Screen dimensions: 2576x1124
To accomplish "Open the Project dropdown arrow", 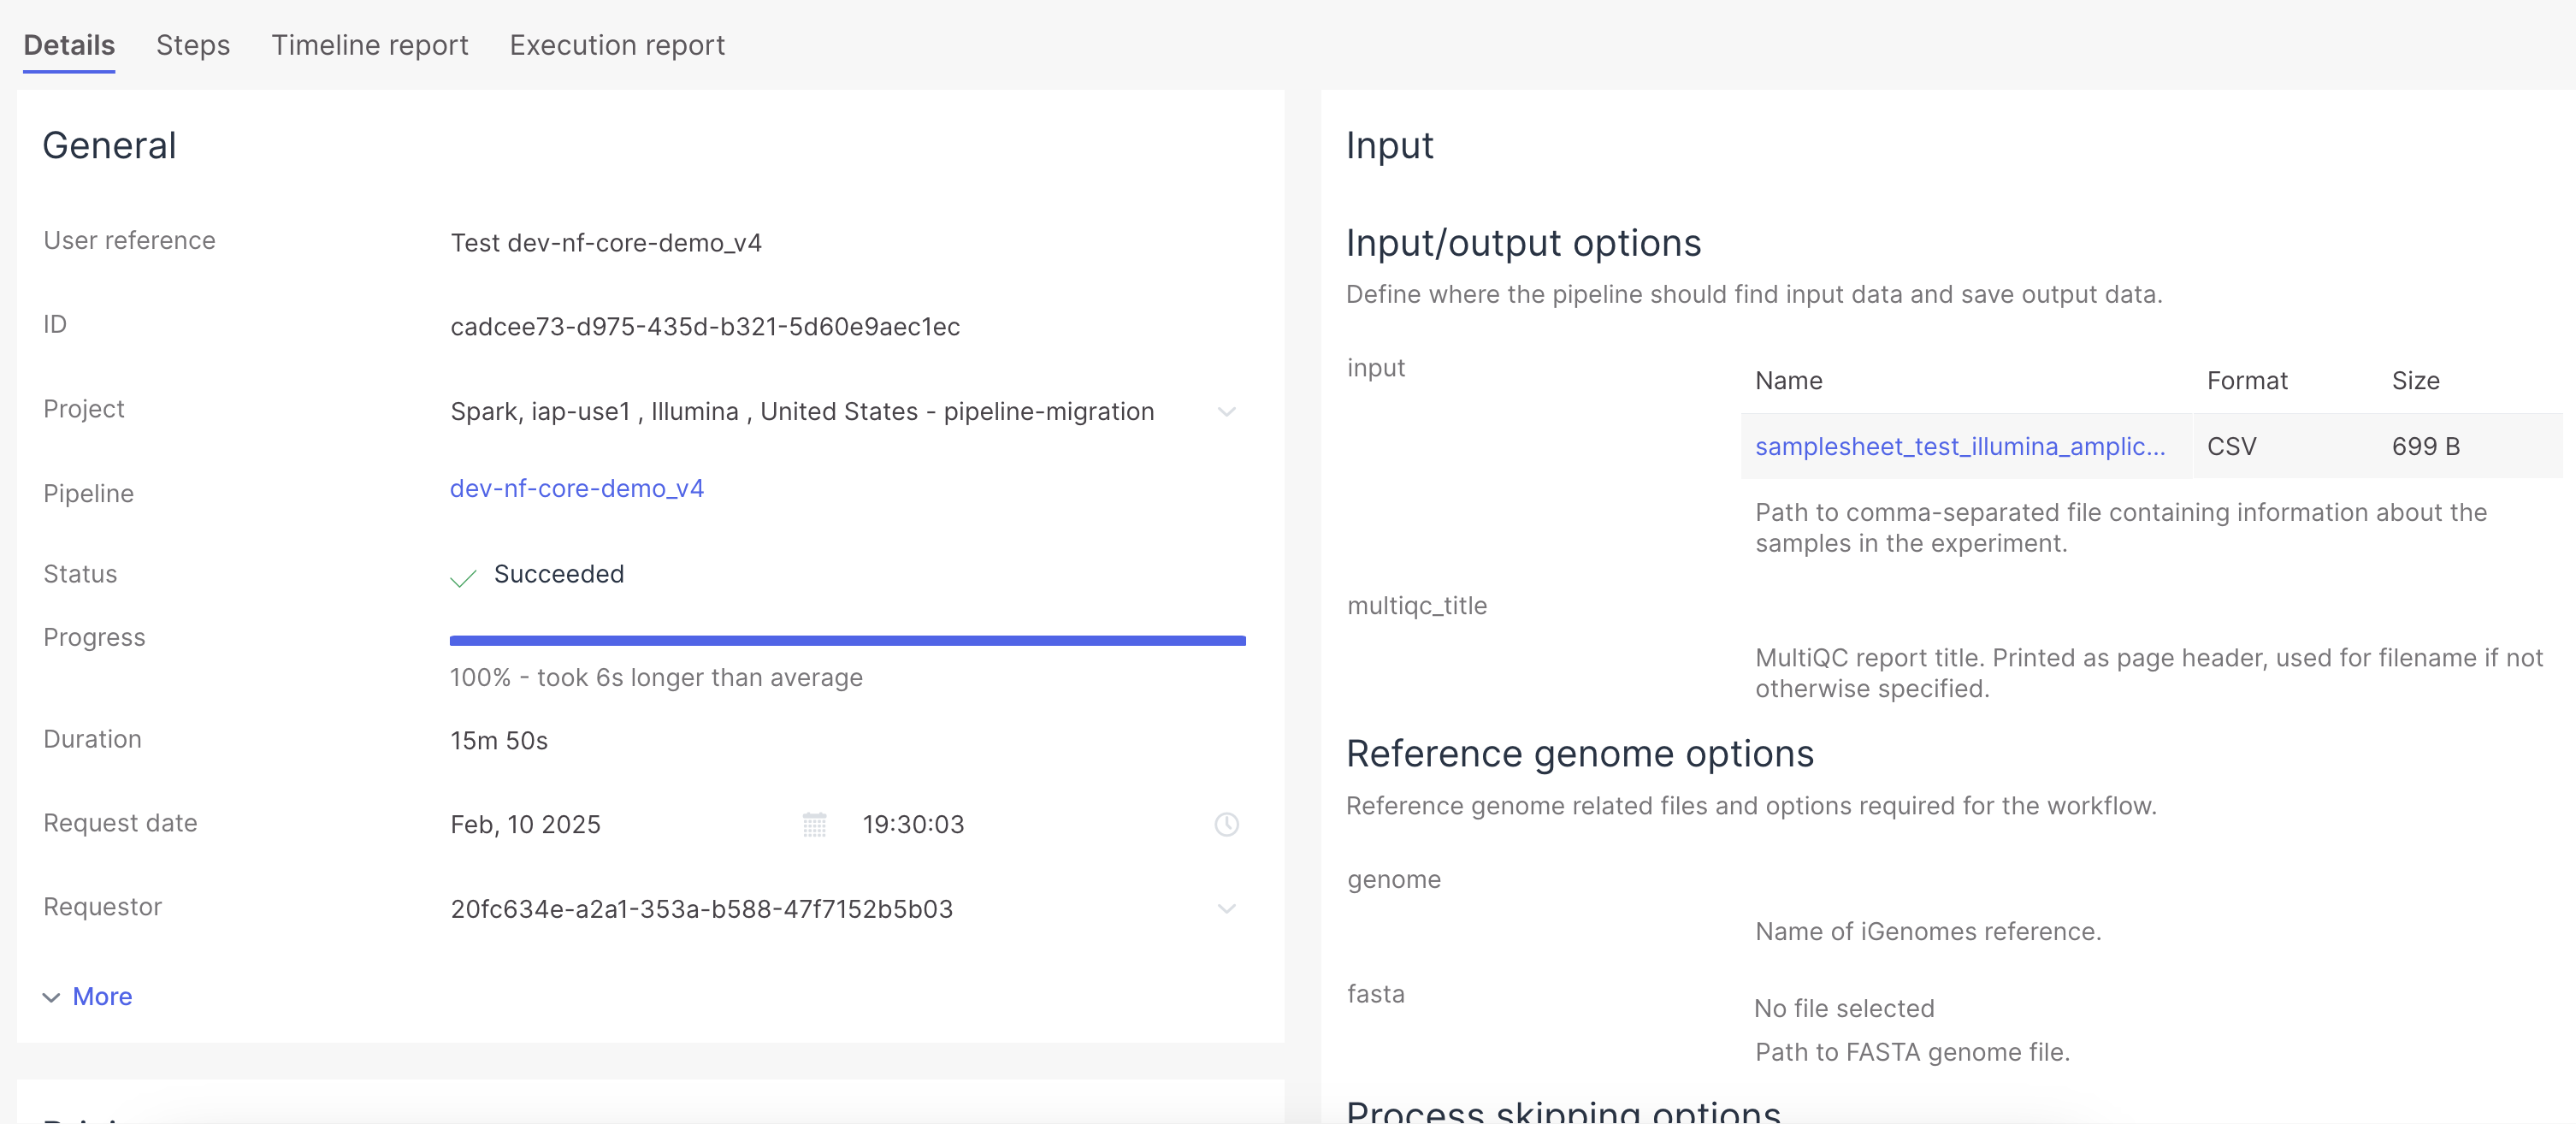I will point(1226,412).
